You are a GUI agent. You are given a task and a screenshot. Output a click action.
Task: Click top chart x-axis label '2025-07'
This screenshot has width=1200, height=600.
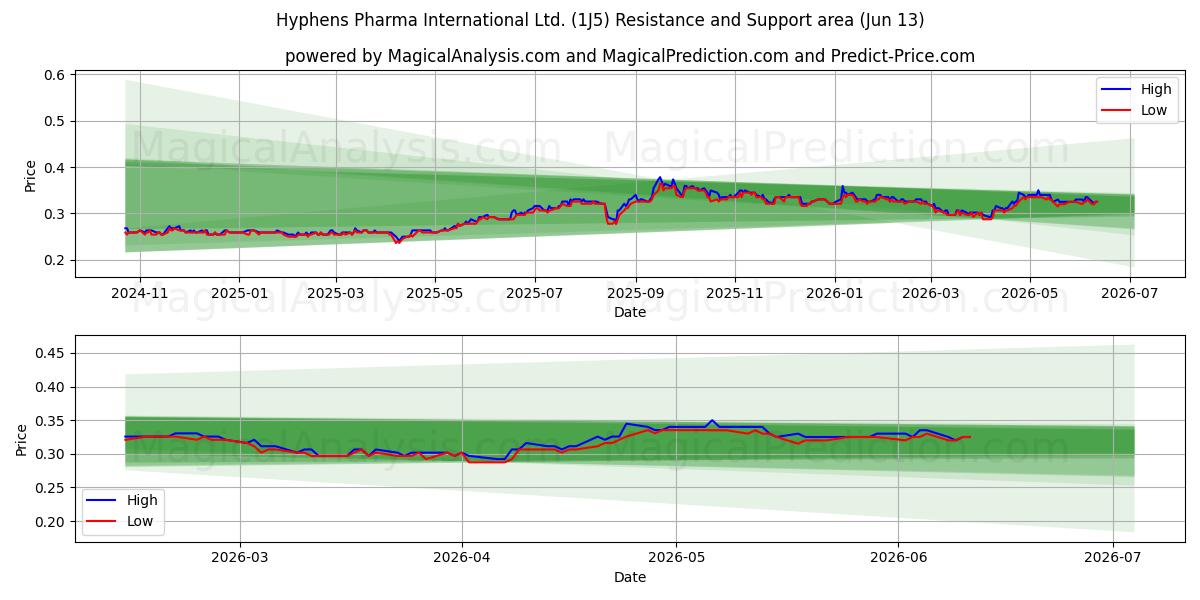click(x=535, y=295)
